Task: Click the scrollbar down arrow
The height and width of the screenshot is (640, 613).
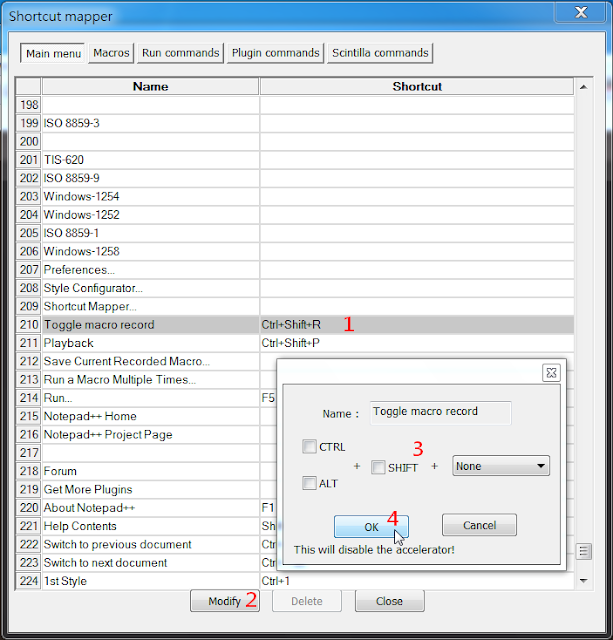Action: 584,580
